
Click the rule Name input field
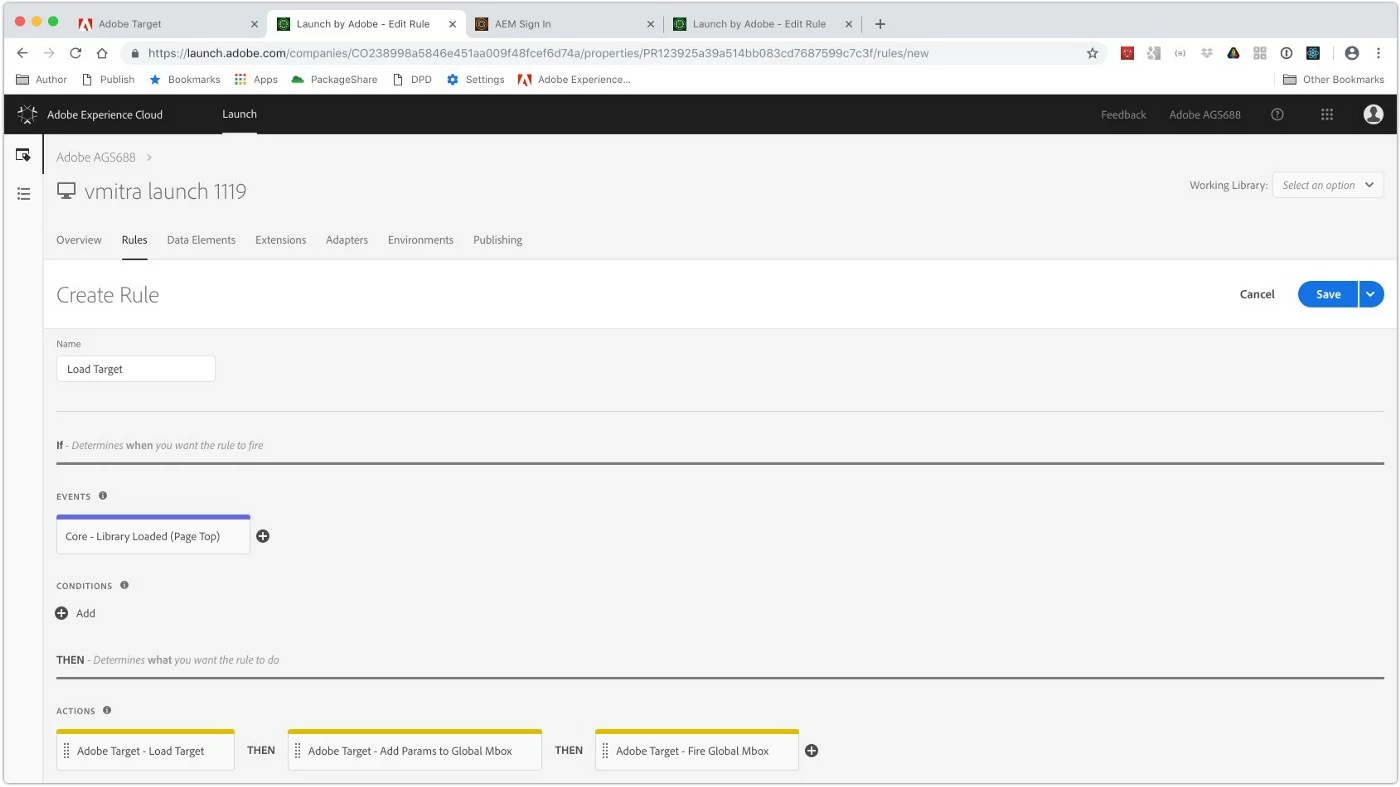(x=136, y=369)
